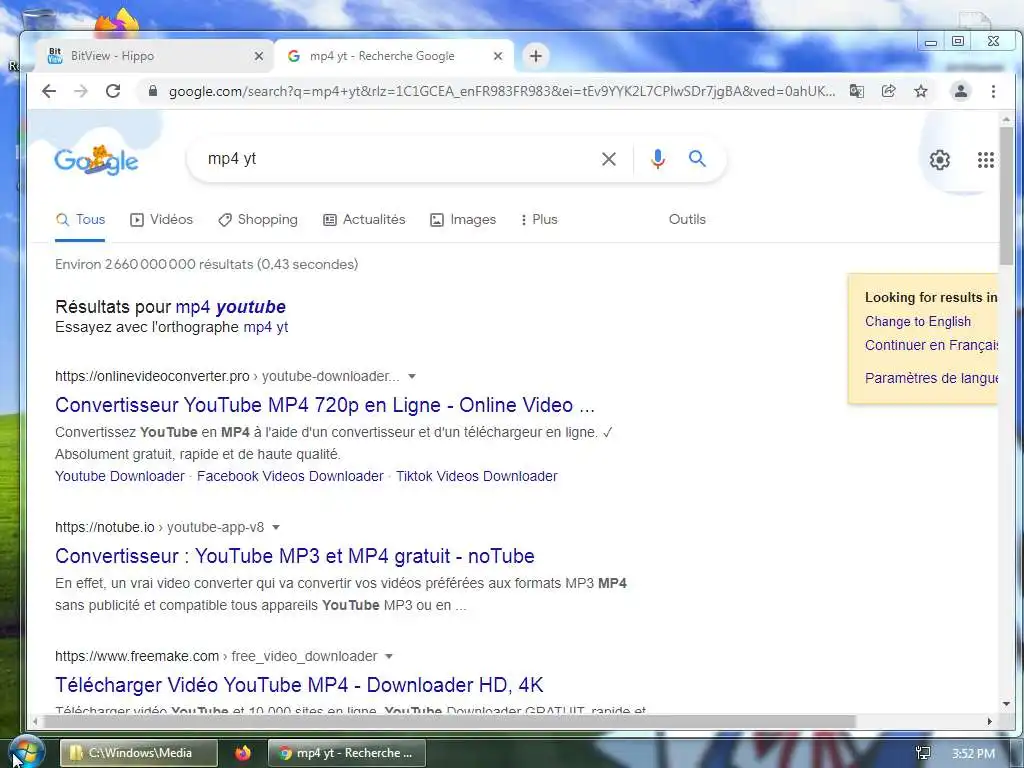Close the mp4 yt Google tab

click(x=498, y=56)
